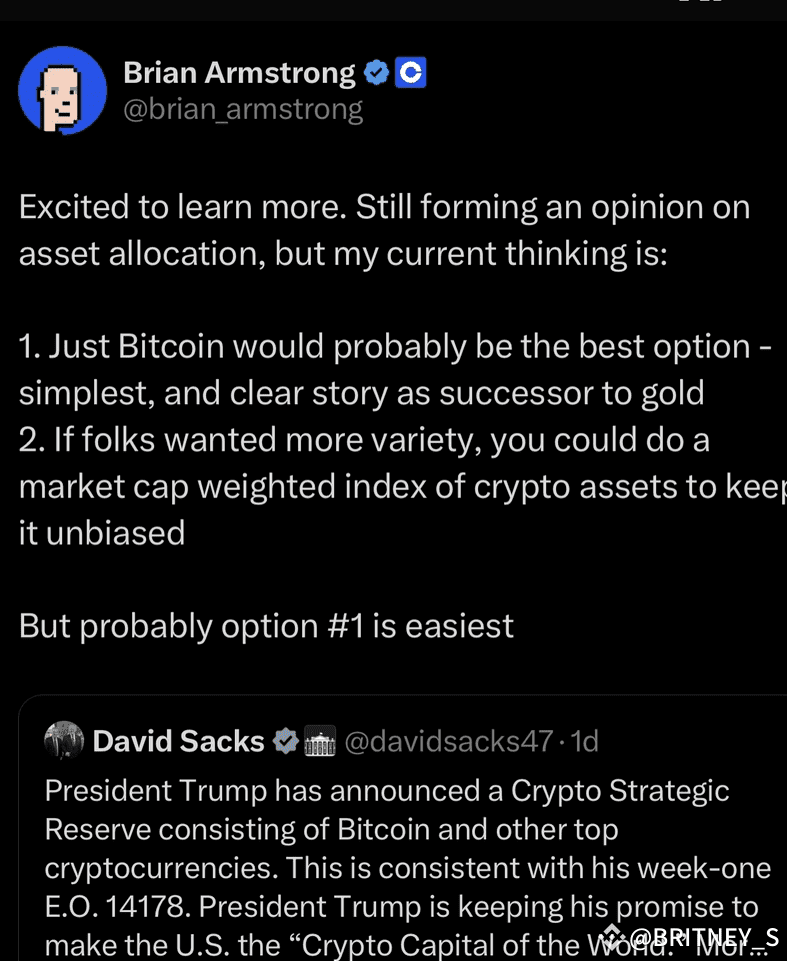Click David Sacks' verified checkmark badge
The width and height of the screenshot is (787, 961).
[x=286, y=741]
